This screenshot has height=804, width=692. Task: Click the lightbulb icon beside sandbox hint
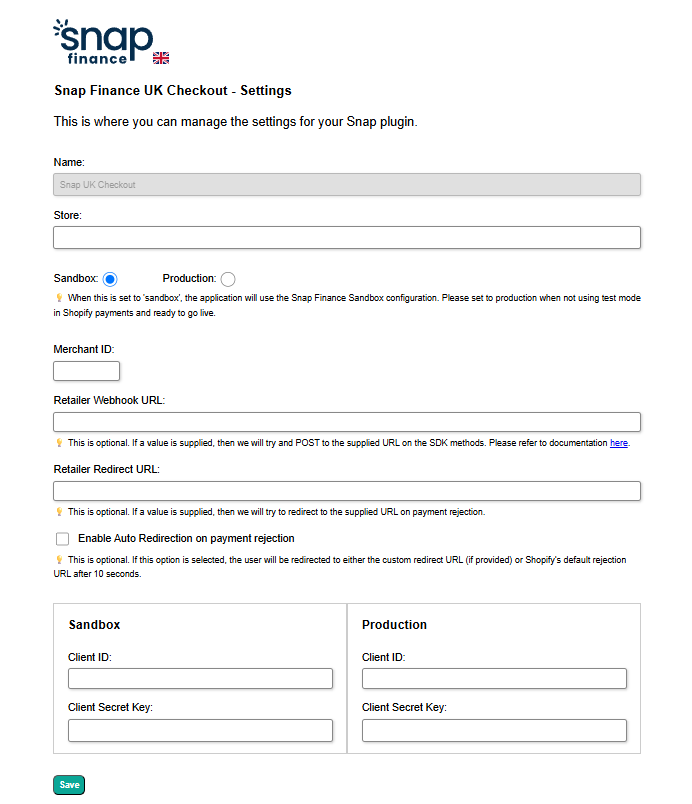click(59, 297)
